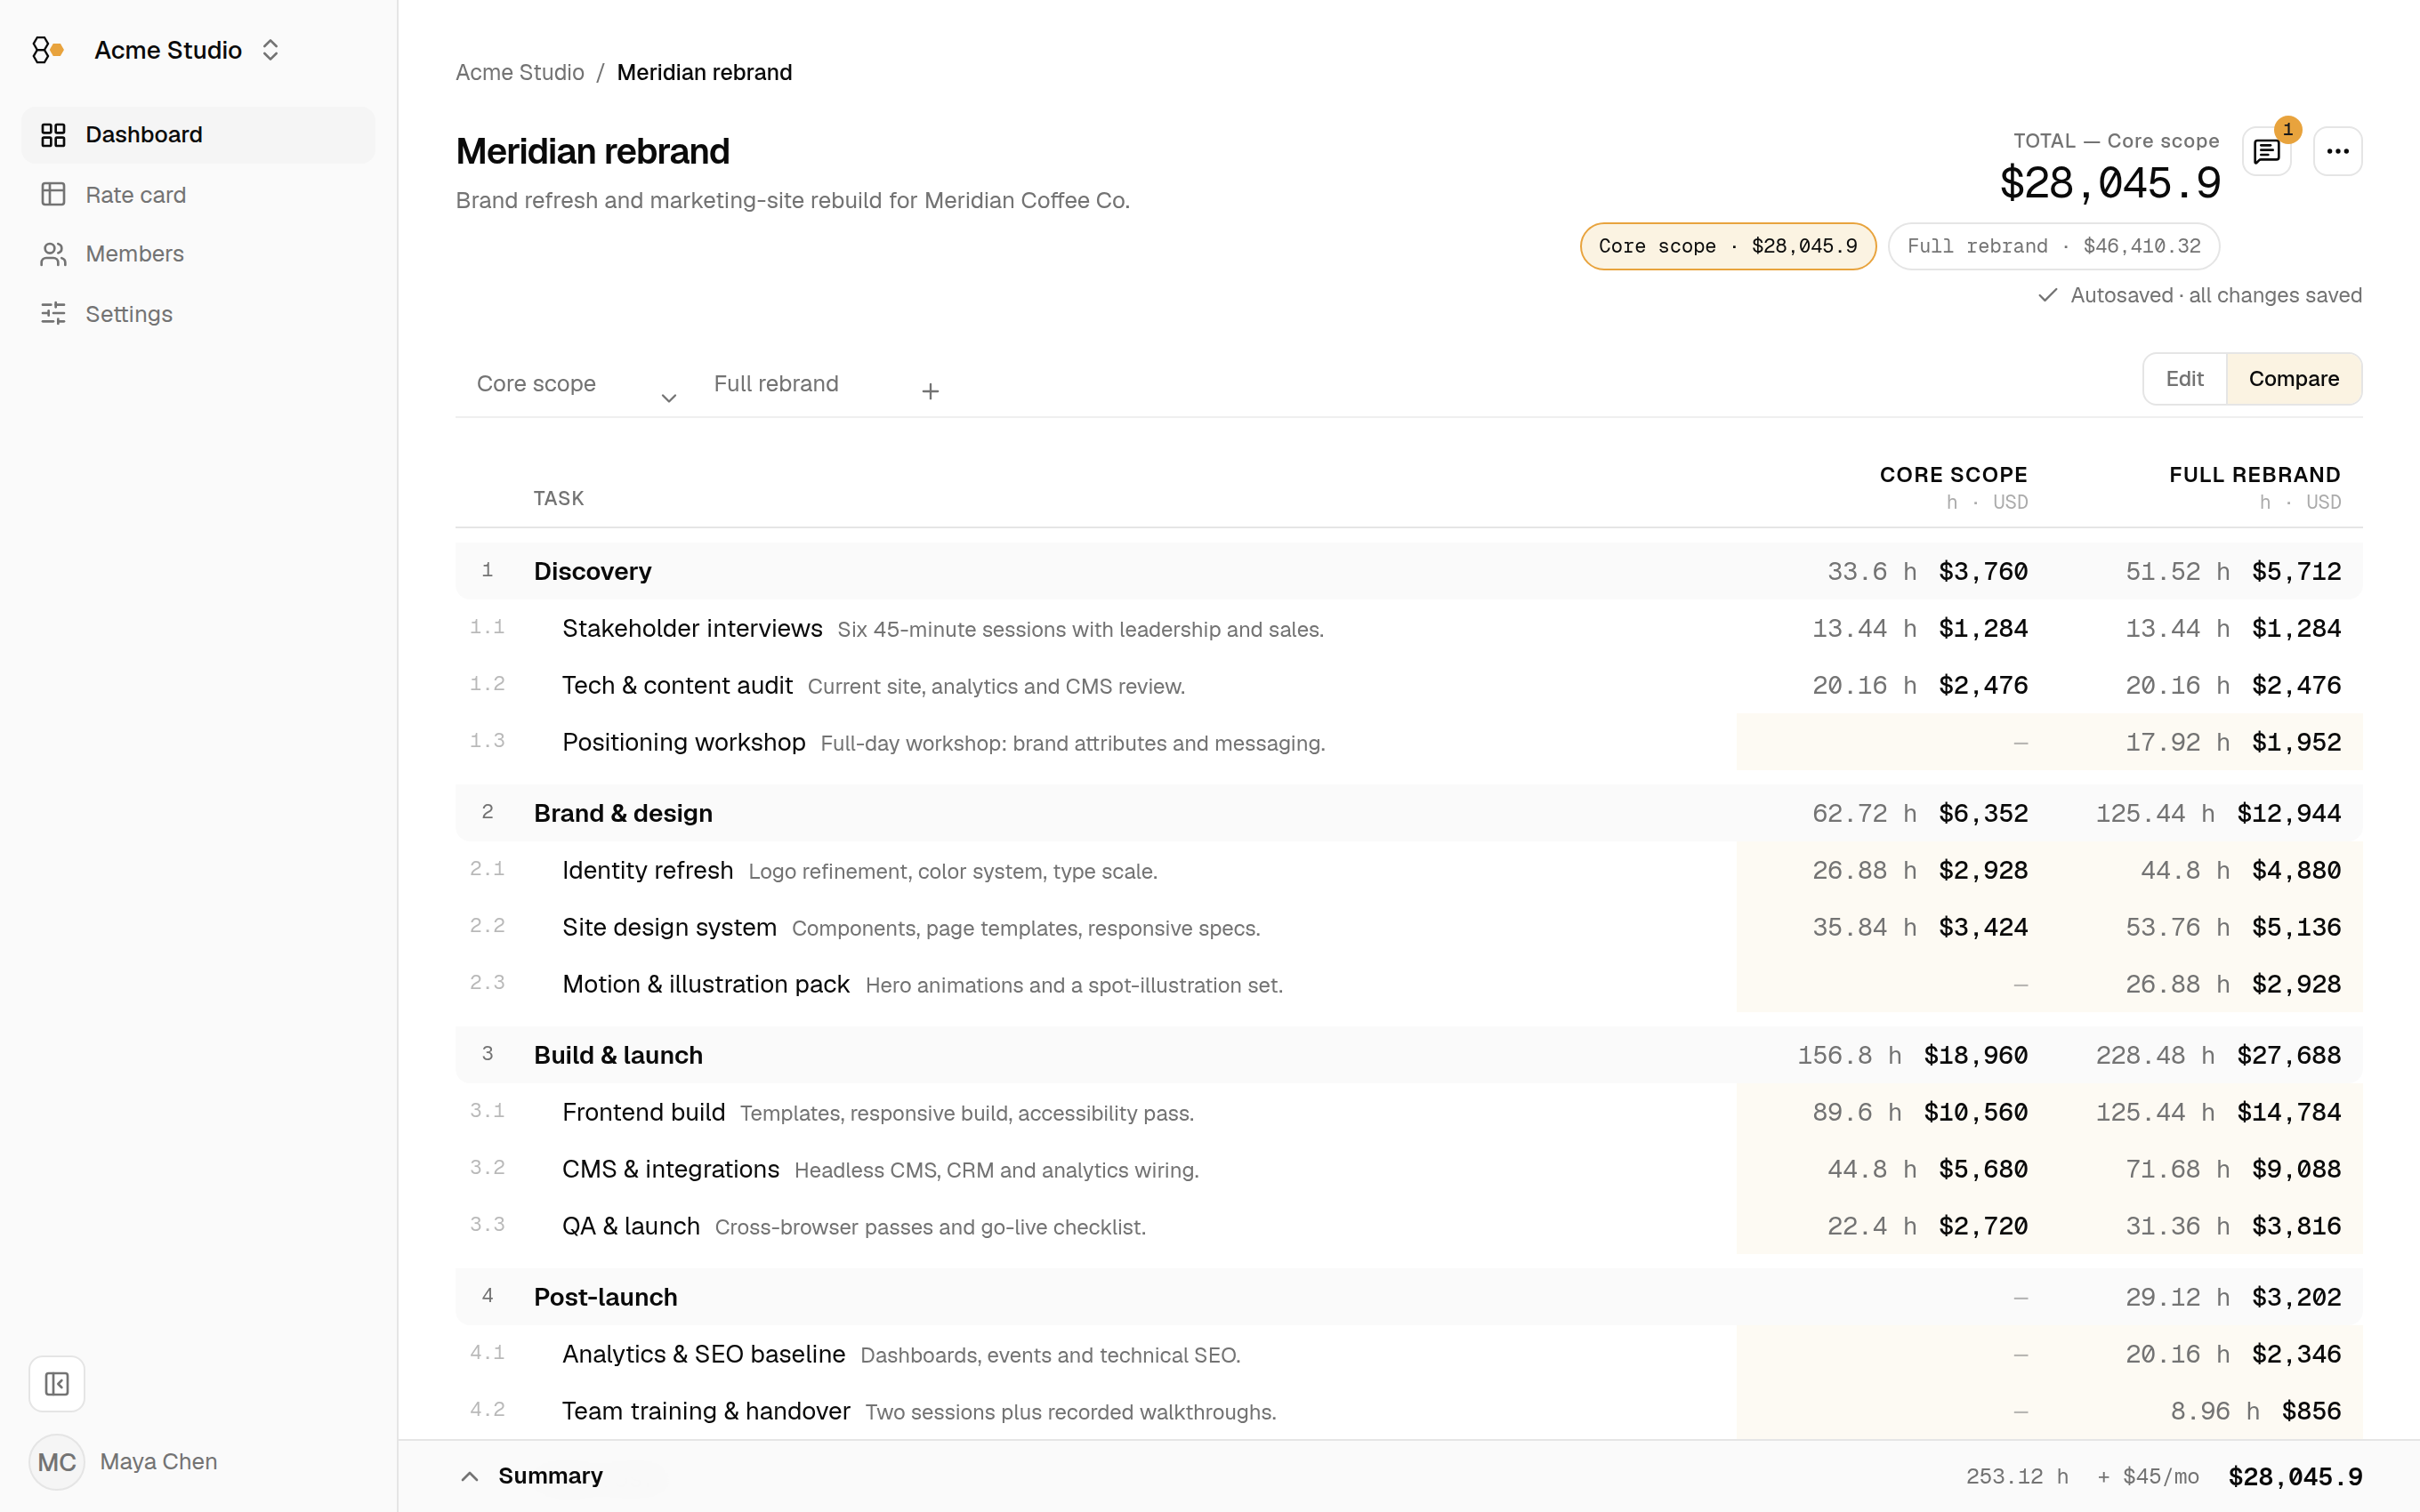This screenshot has width=2420, height=1512.
Task: Open the three-dots more options menu
Action: click(2338, 151)
